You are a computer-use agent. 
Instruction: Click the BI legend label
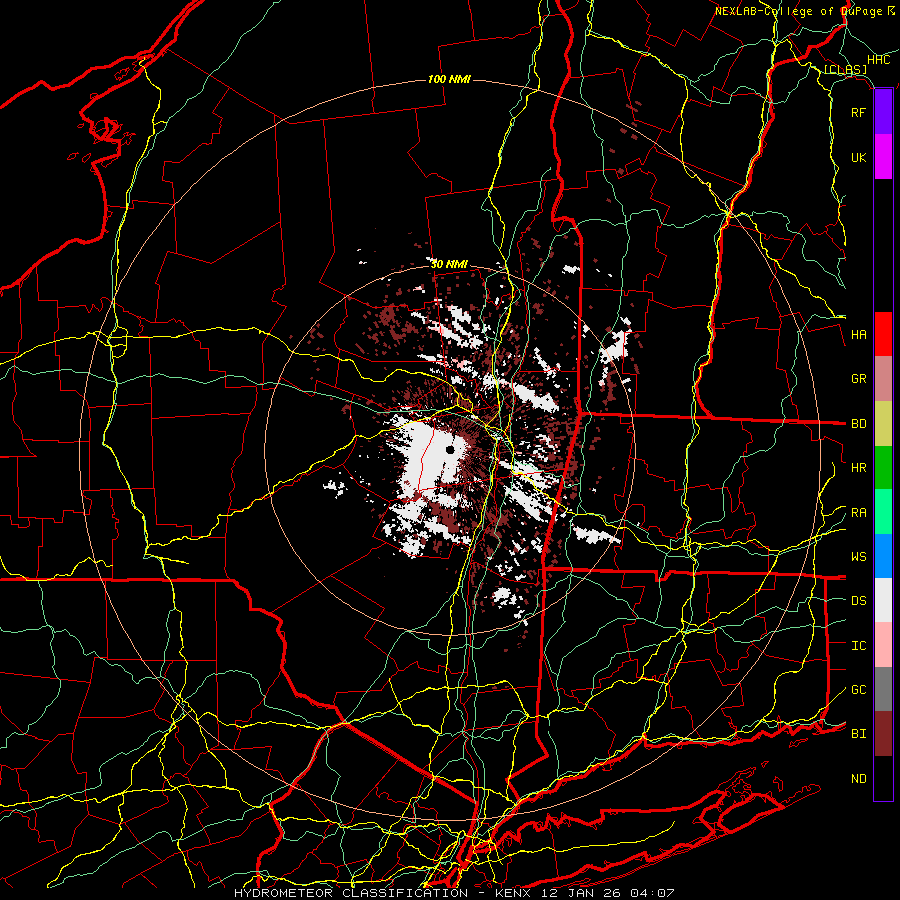(859, 734)
